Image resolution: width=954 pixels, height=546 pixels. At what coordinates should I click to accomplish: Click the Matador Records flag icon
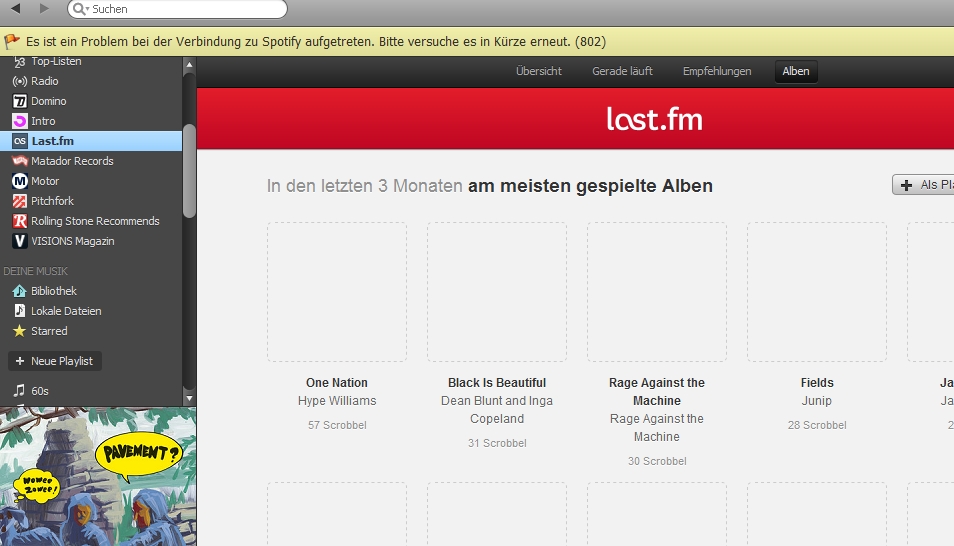tap(19, 161)
